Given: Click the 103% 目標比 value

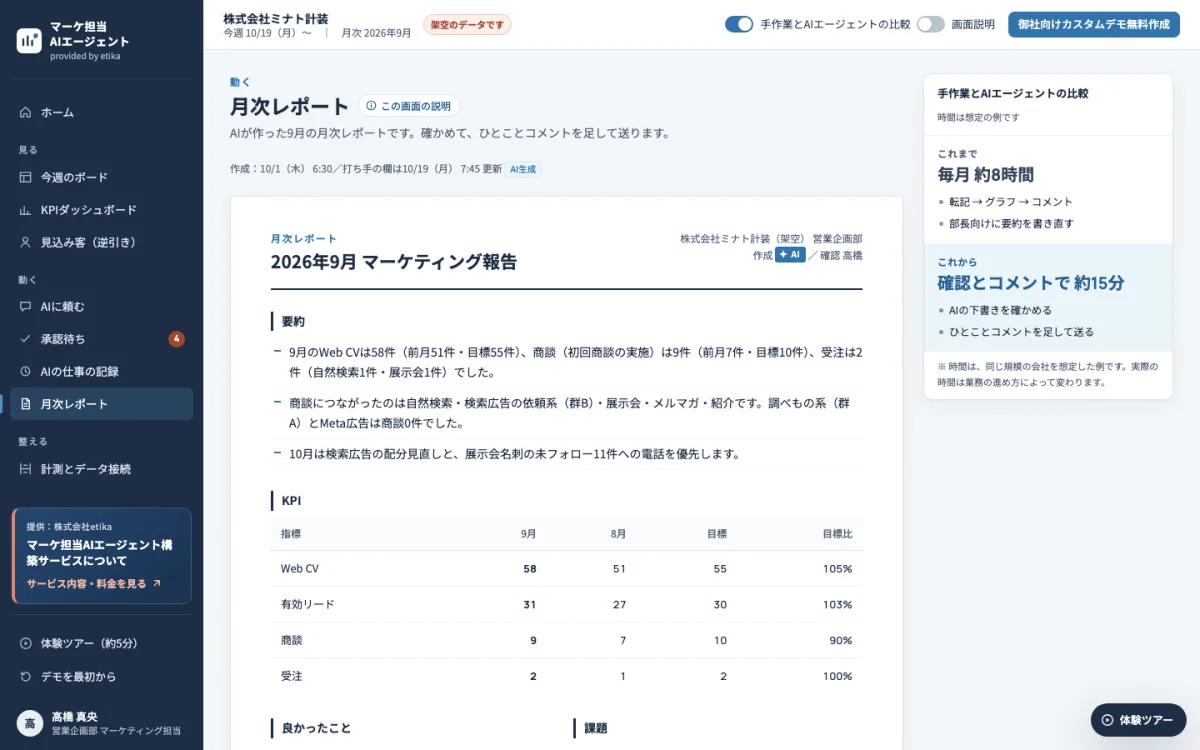Looking at the screenshot, I should (838, 605).
